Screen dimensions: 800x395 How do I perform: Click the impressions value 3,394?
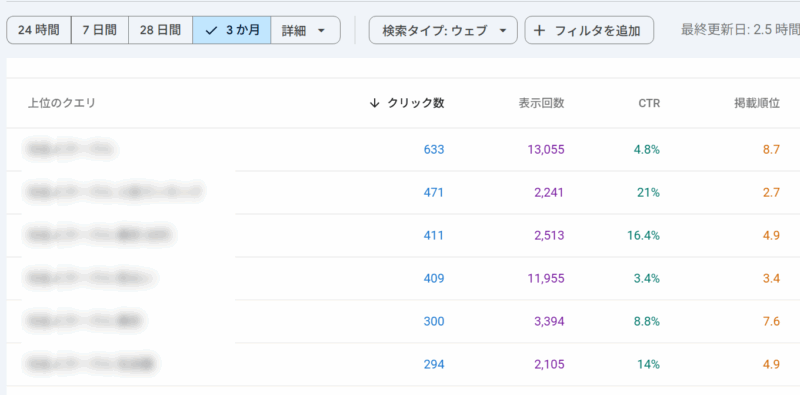(x=548, y=321)
